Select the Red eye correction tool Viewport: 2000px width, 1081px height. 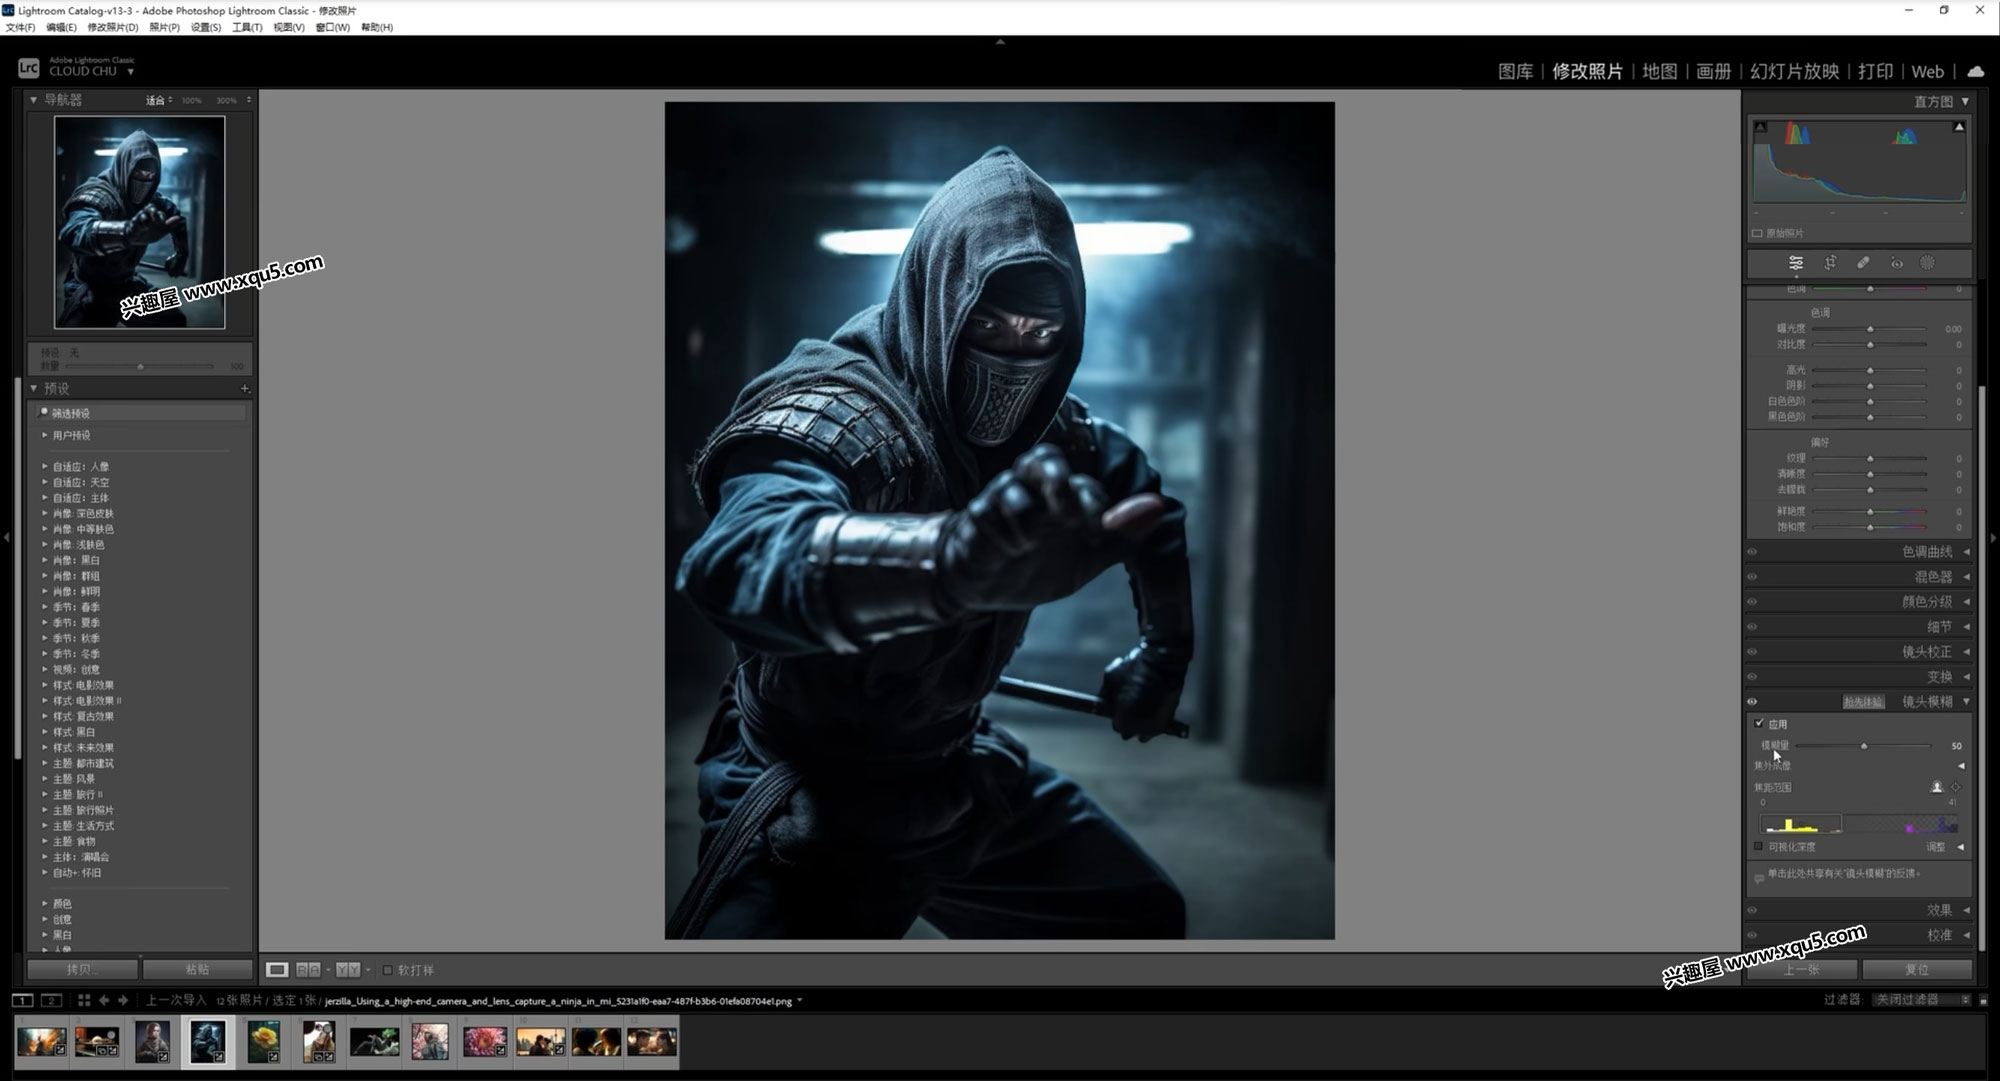(x=1896, y=263)
